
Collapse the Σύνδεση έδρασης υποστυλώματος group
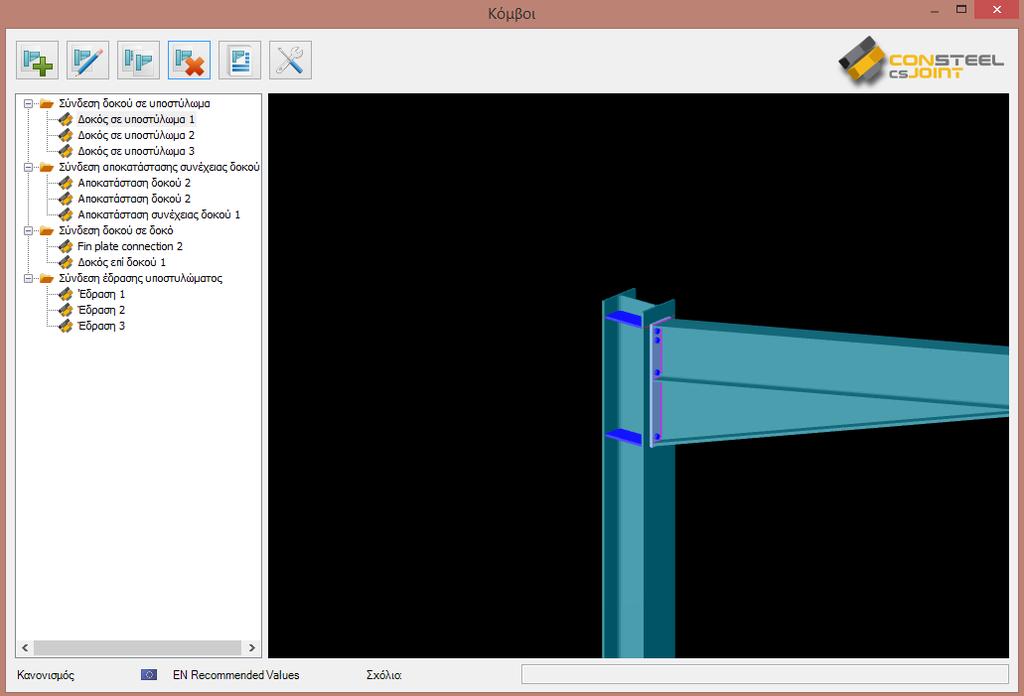(x=28, y=278)
